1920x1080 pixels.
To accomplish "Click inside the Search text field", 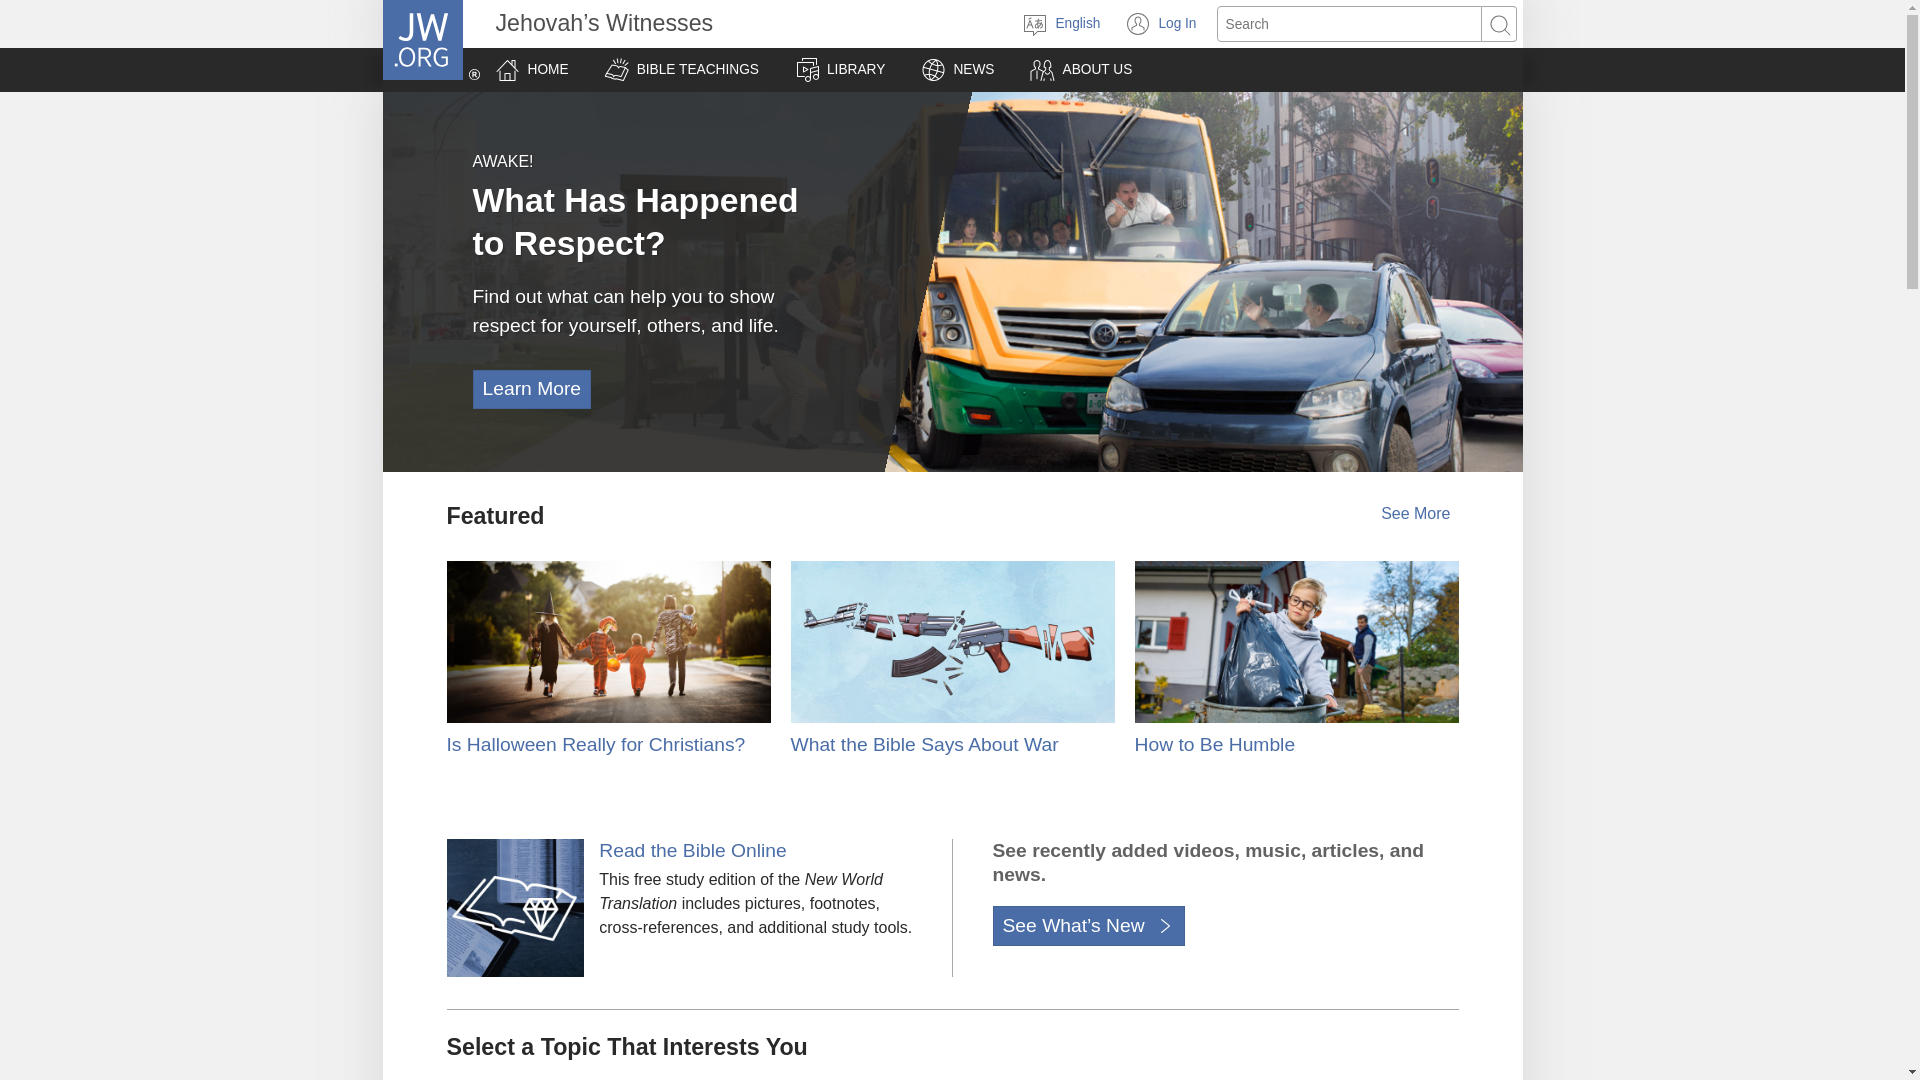I will pyautogui.click(x=1349, y=24).
